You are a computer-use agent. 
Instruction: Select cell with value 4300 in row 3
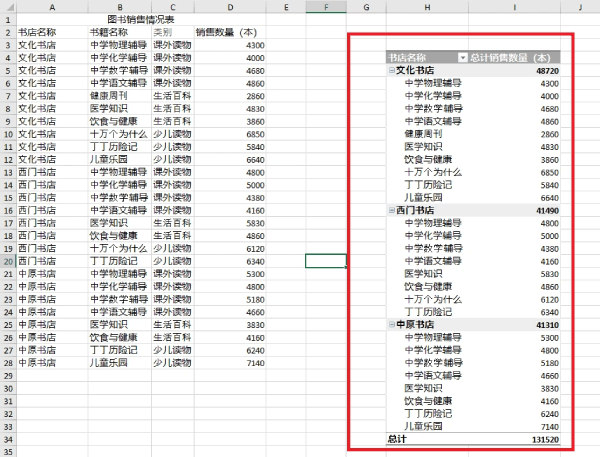point(230,45)
